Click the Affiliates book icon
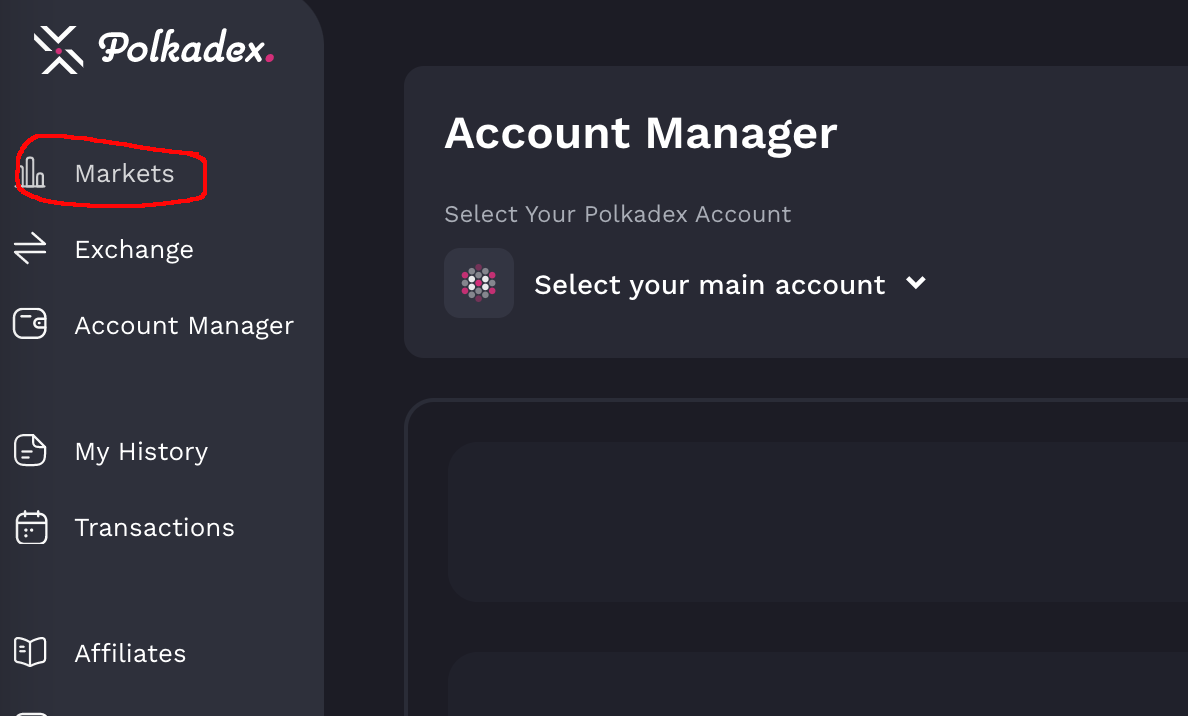The width and height of the screenshot is (1188, 716). pos(30,652)
